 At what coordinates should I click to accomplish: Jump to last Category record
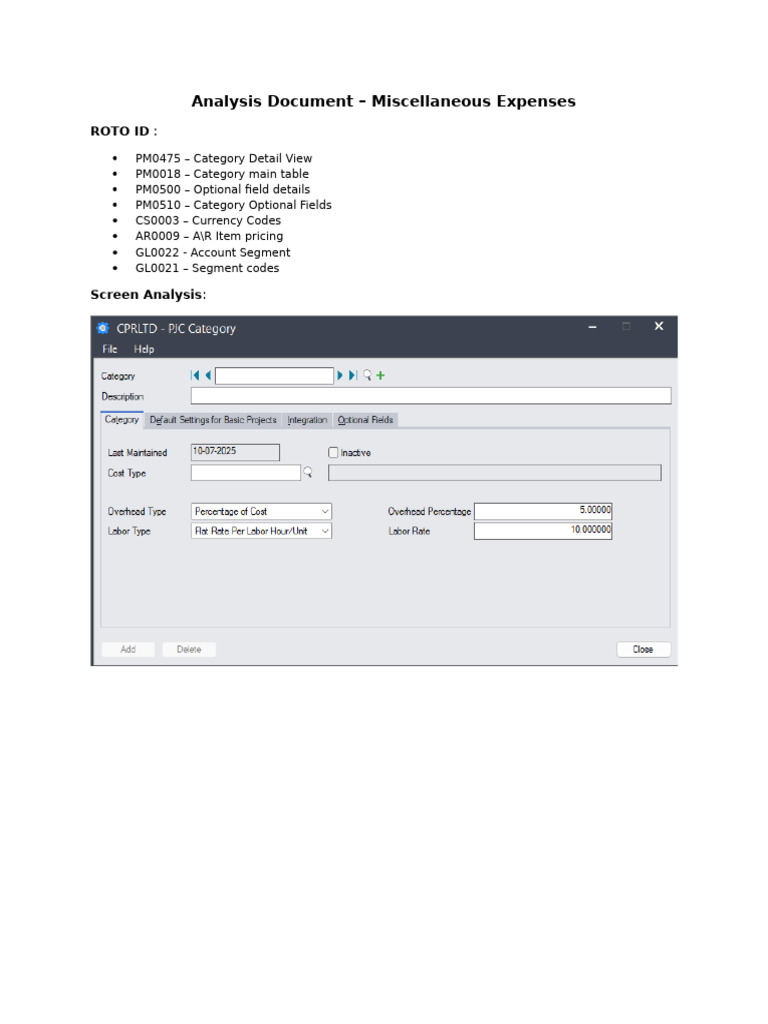click(x=353, y=376)
